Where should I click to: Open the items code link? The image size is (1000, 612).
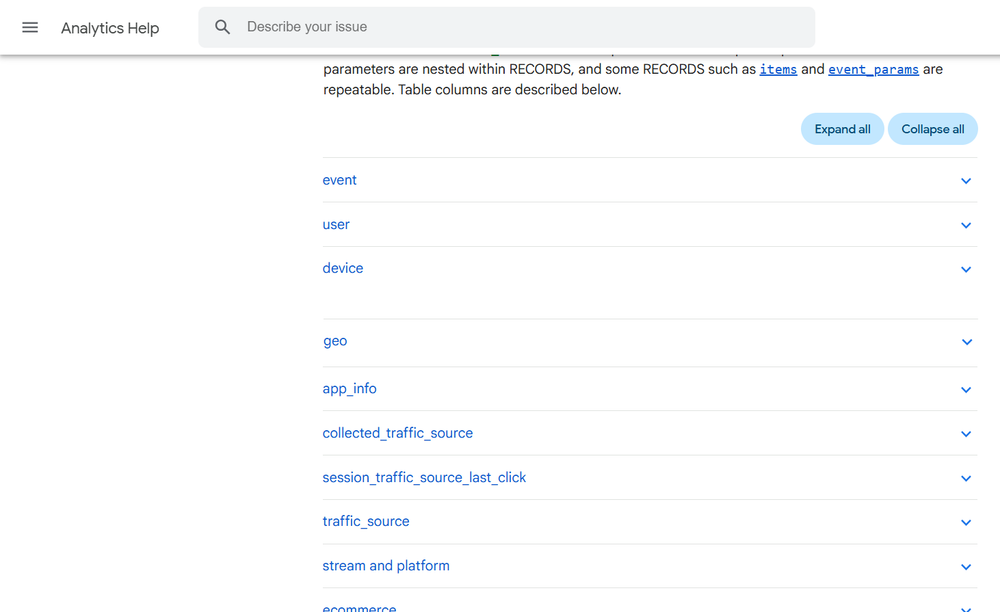coord(778,70)
